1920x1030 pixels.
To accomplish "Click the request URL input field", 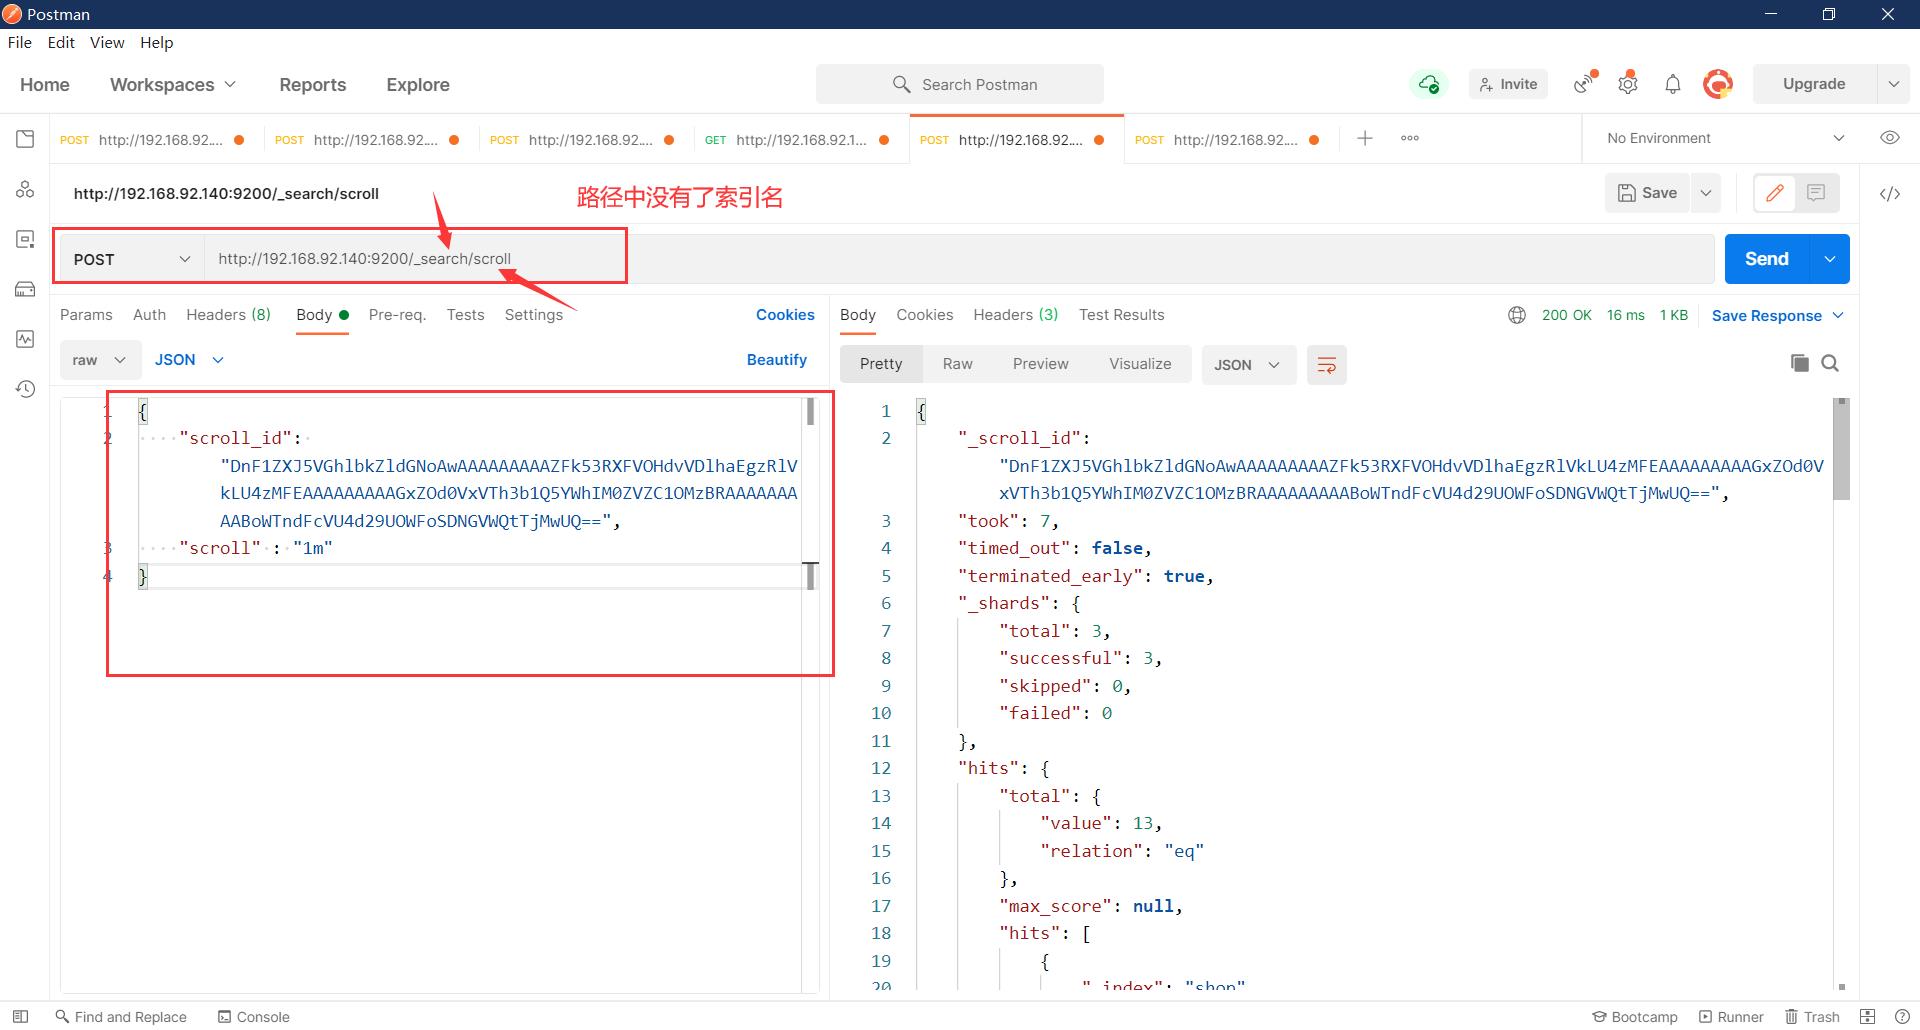I will click(x=960, y=259).
